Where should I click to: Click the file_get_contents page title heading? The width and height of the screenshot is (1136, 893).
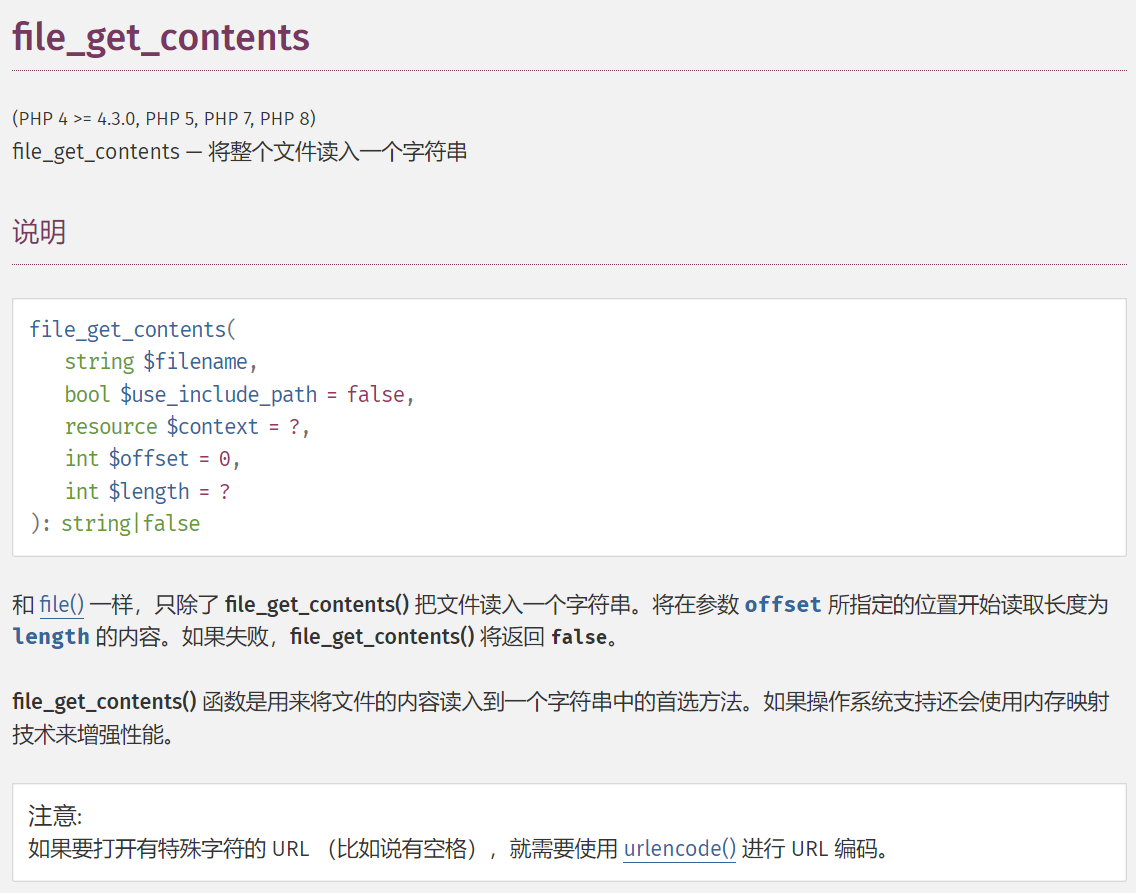[x=161, y=38]
